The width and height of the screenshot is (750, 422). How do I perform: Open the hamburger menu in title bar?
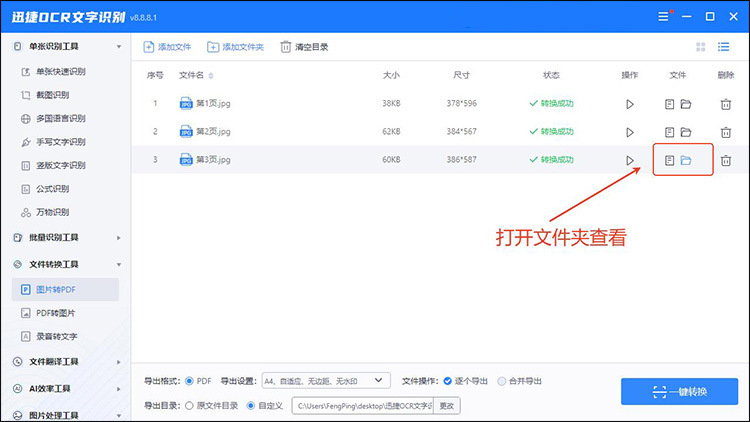pyautogui.click(x=663, y=17)
